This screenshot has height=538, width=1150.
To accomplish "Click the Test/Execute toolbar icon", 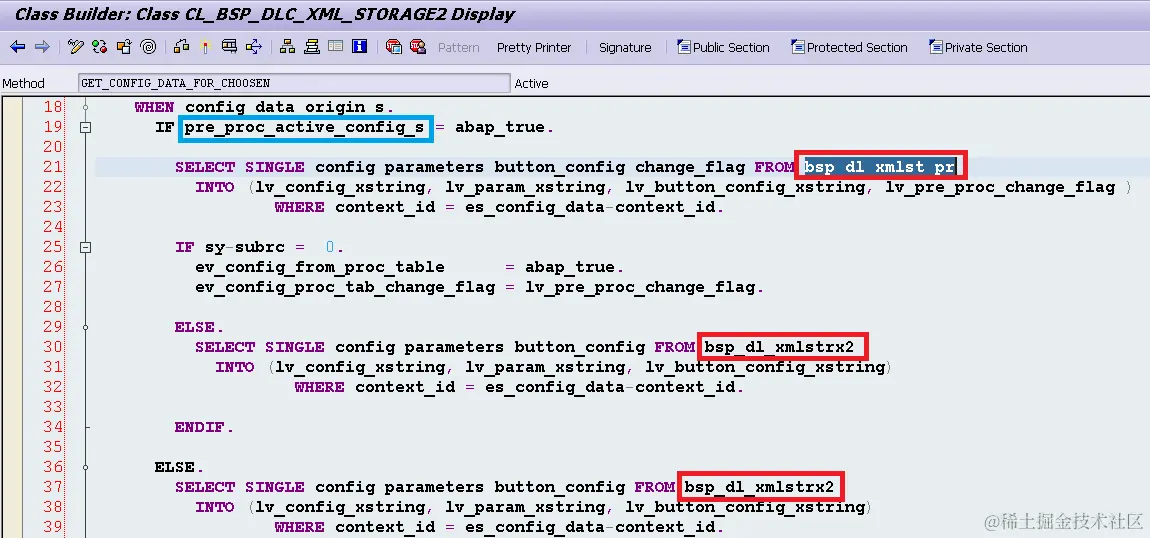I will tap(230, 47).
